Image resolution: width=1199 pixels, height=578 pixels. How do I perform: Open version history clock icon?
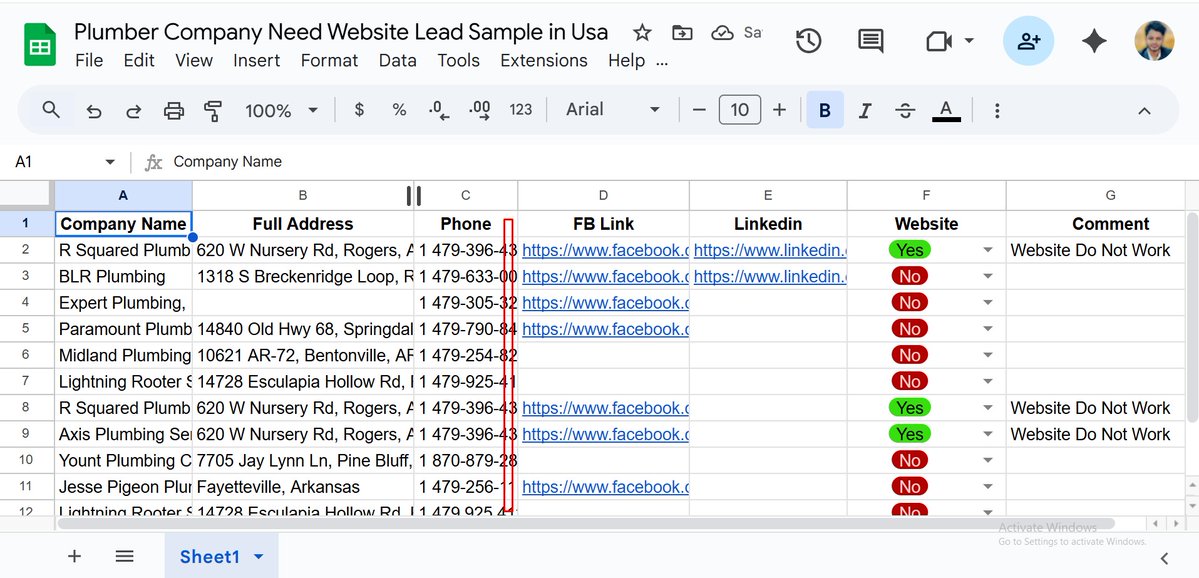808,41
